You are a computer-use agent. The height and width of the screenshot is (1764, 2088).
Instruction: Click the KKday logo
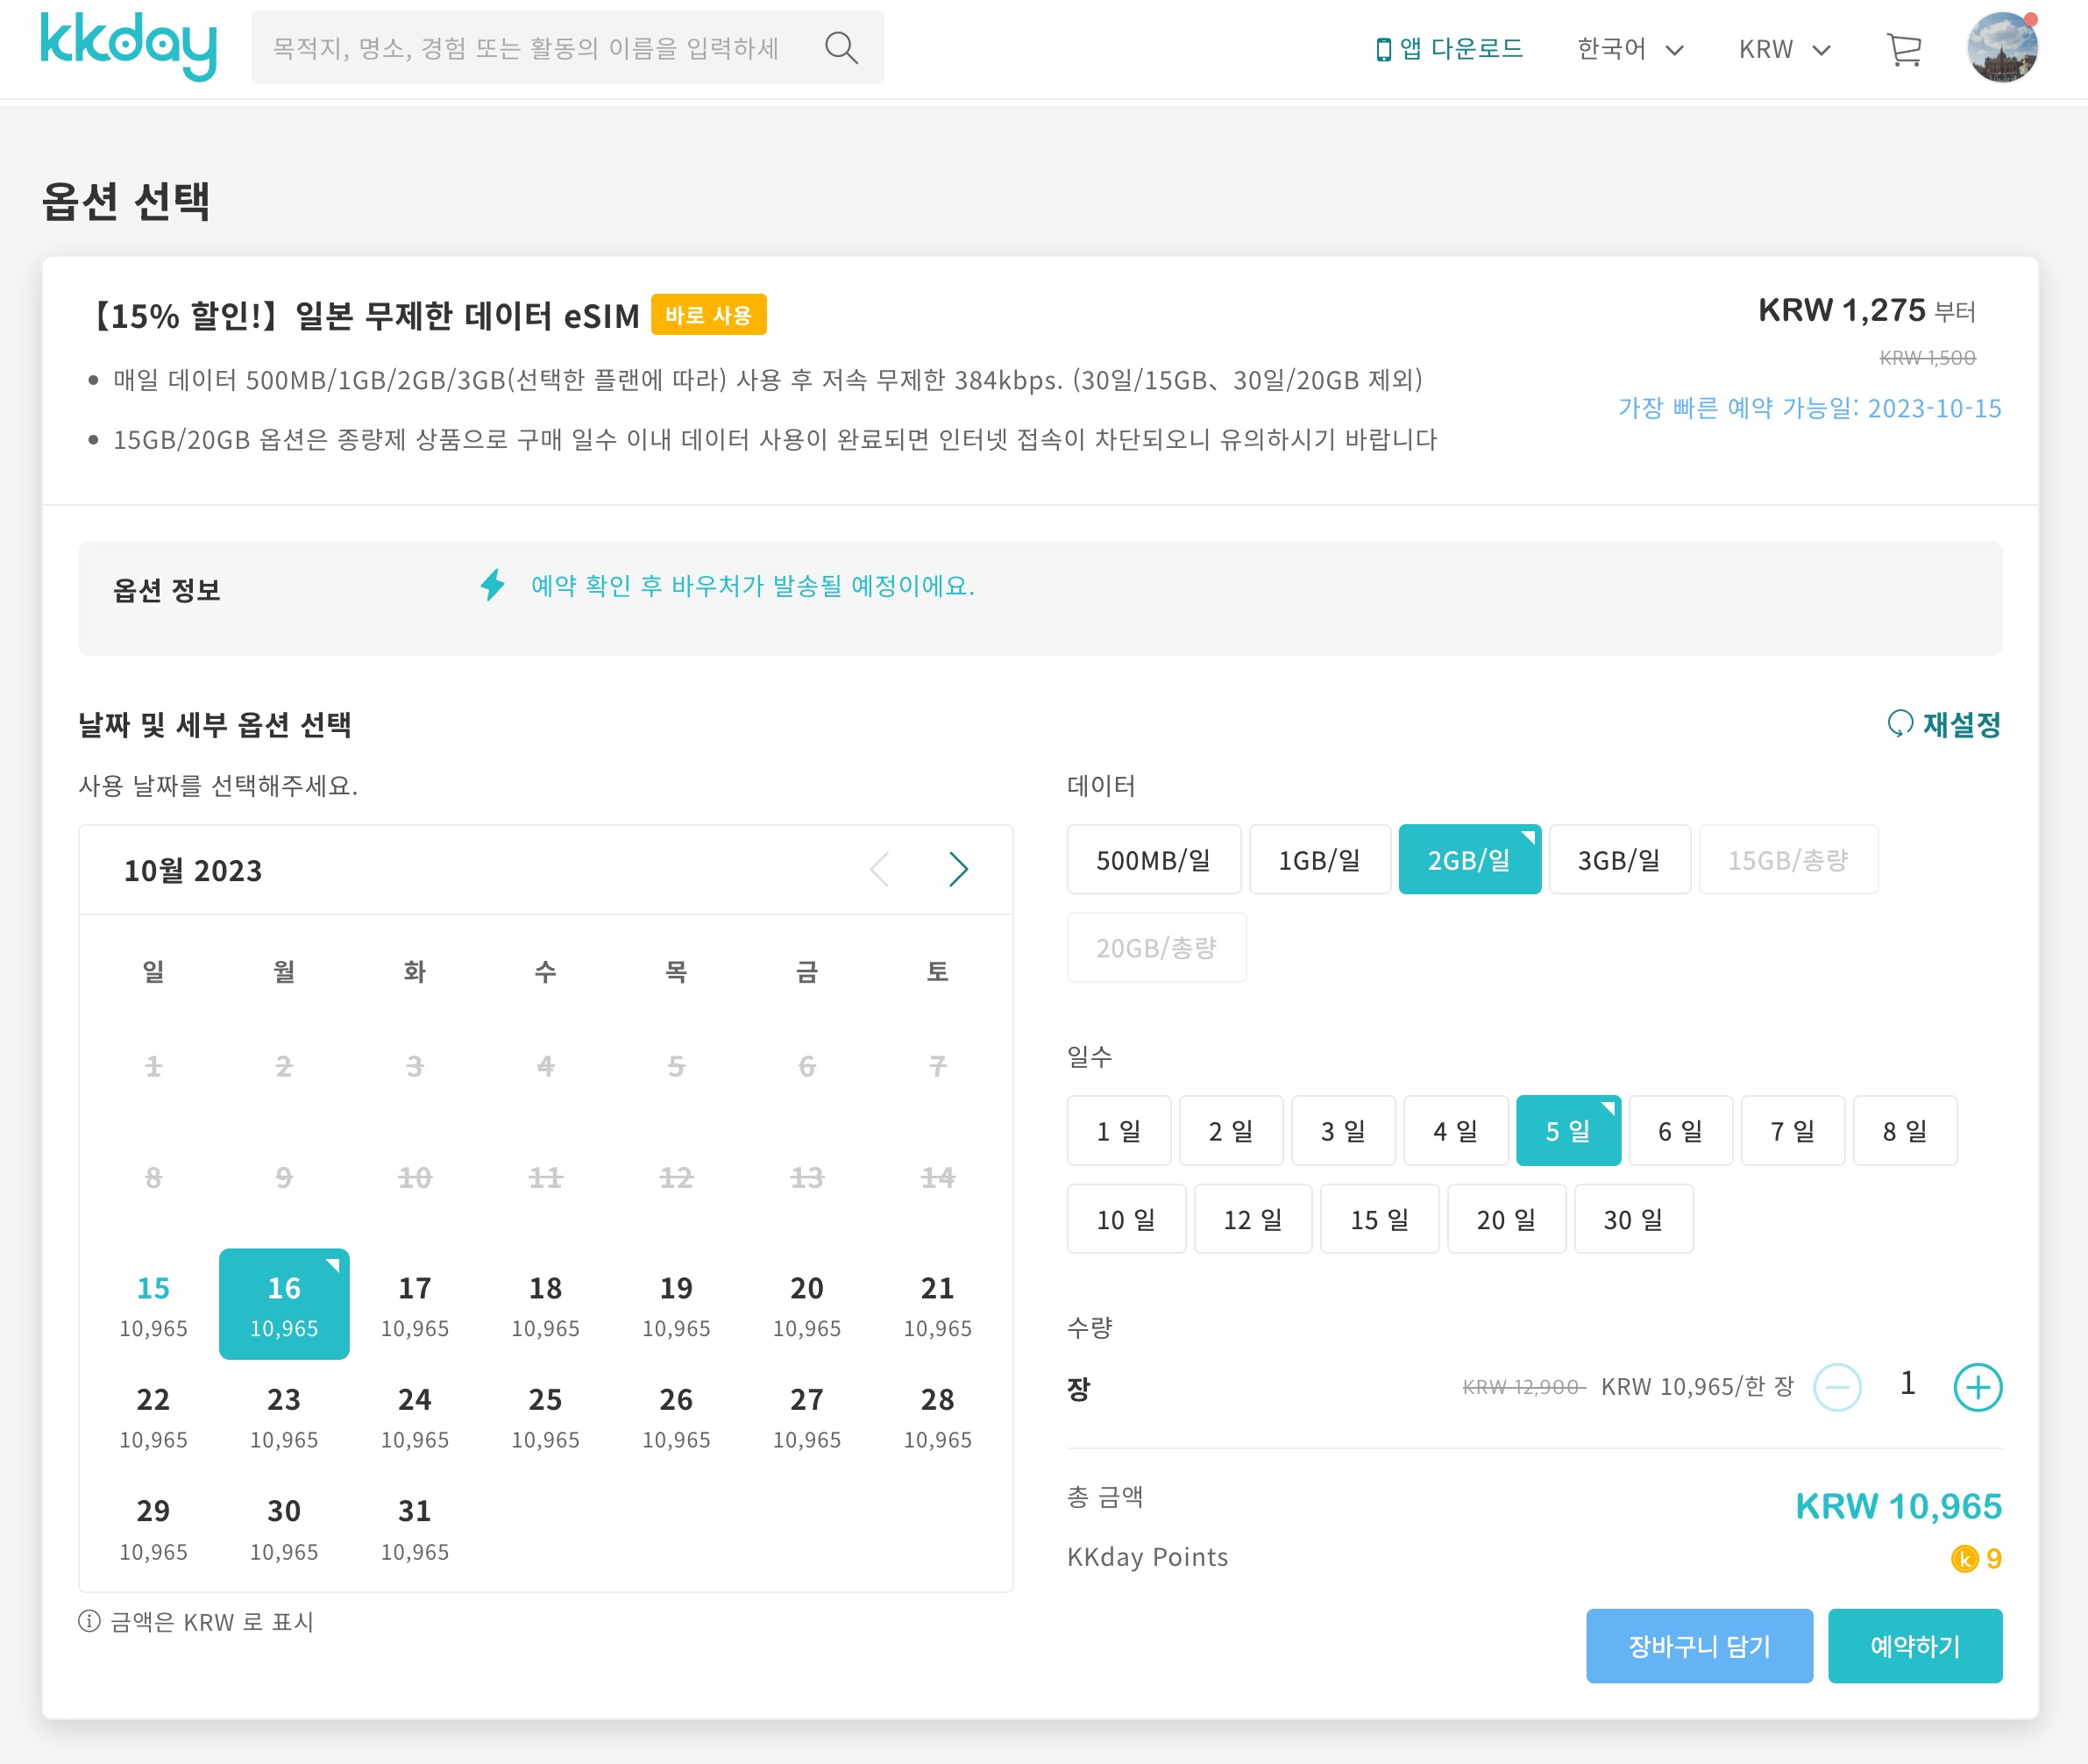(x=128, y=47)
